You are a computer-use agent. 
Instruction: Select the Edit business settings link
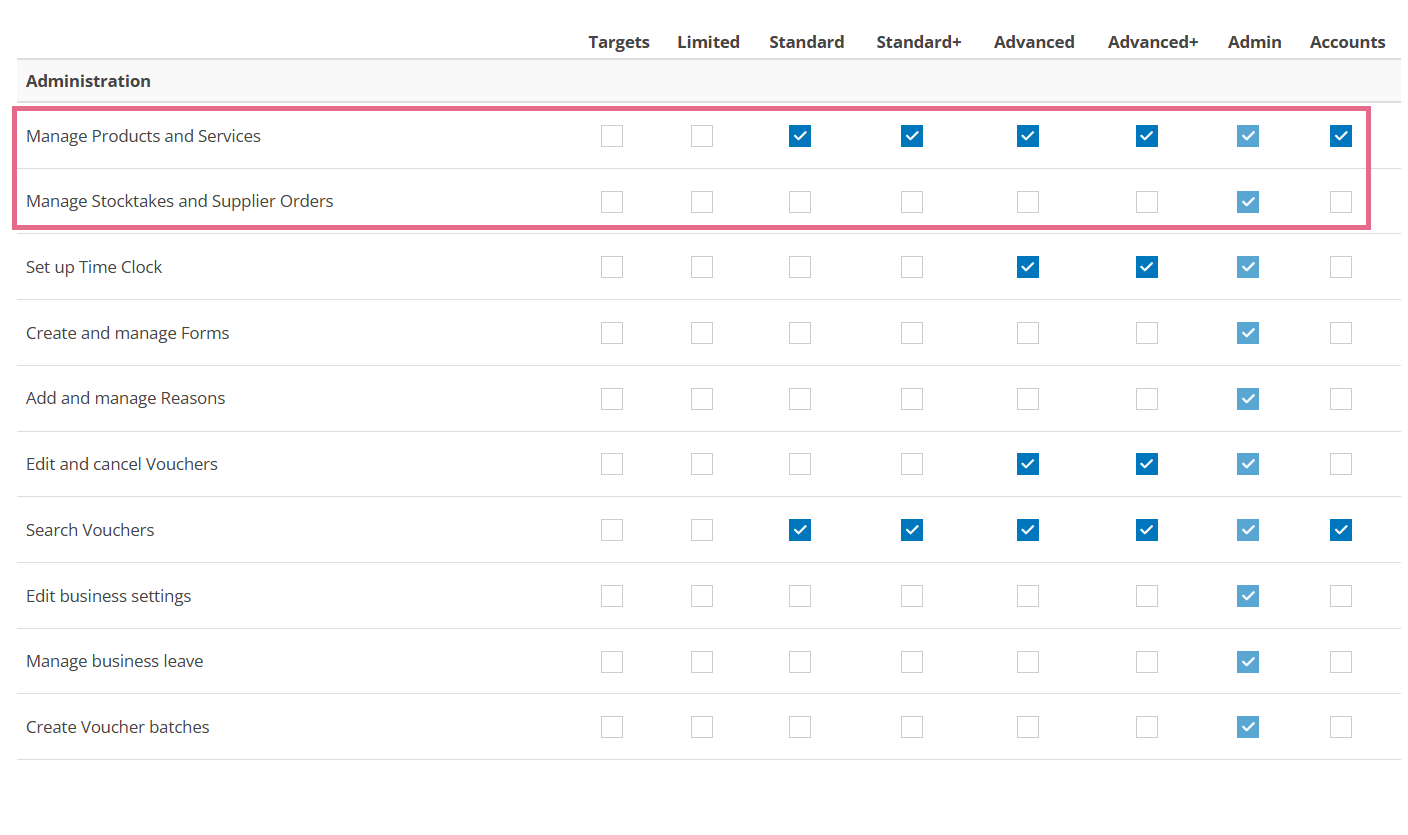(108, 595)
